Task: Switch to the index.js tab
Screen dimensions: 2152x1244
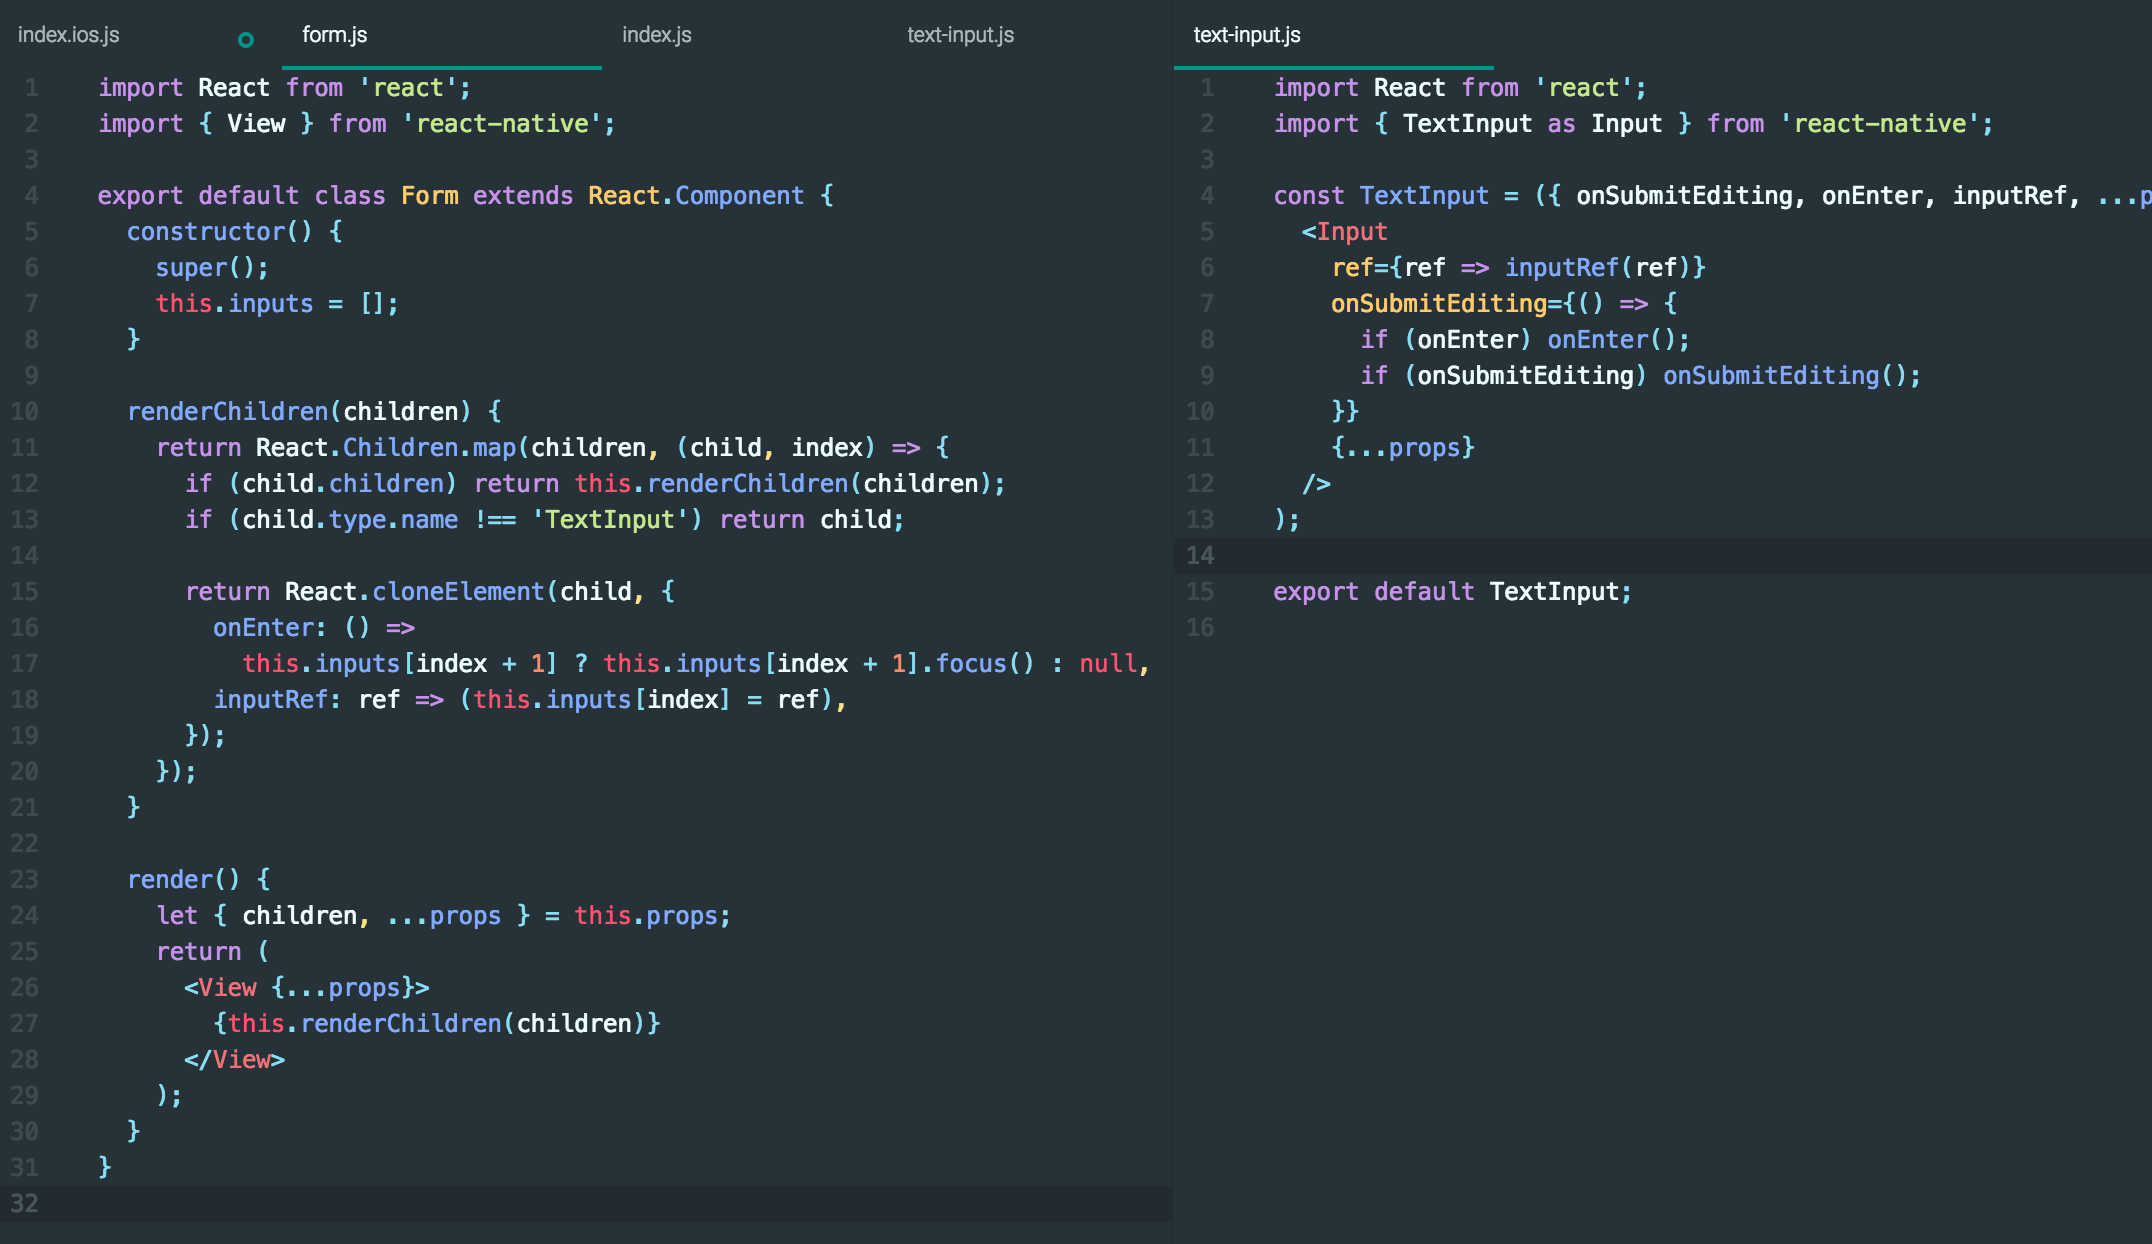Action: (x=655, y=35)
